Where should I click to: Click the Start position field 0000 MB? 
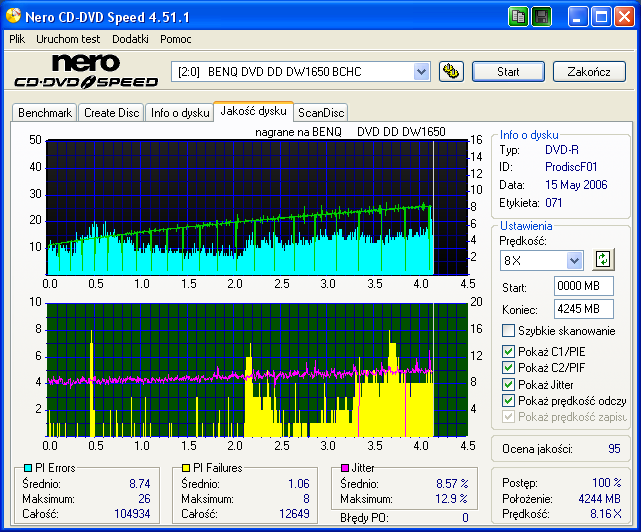(584, 286)
